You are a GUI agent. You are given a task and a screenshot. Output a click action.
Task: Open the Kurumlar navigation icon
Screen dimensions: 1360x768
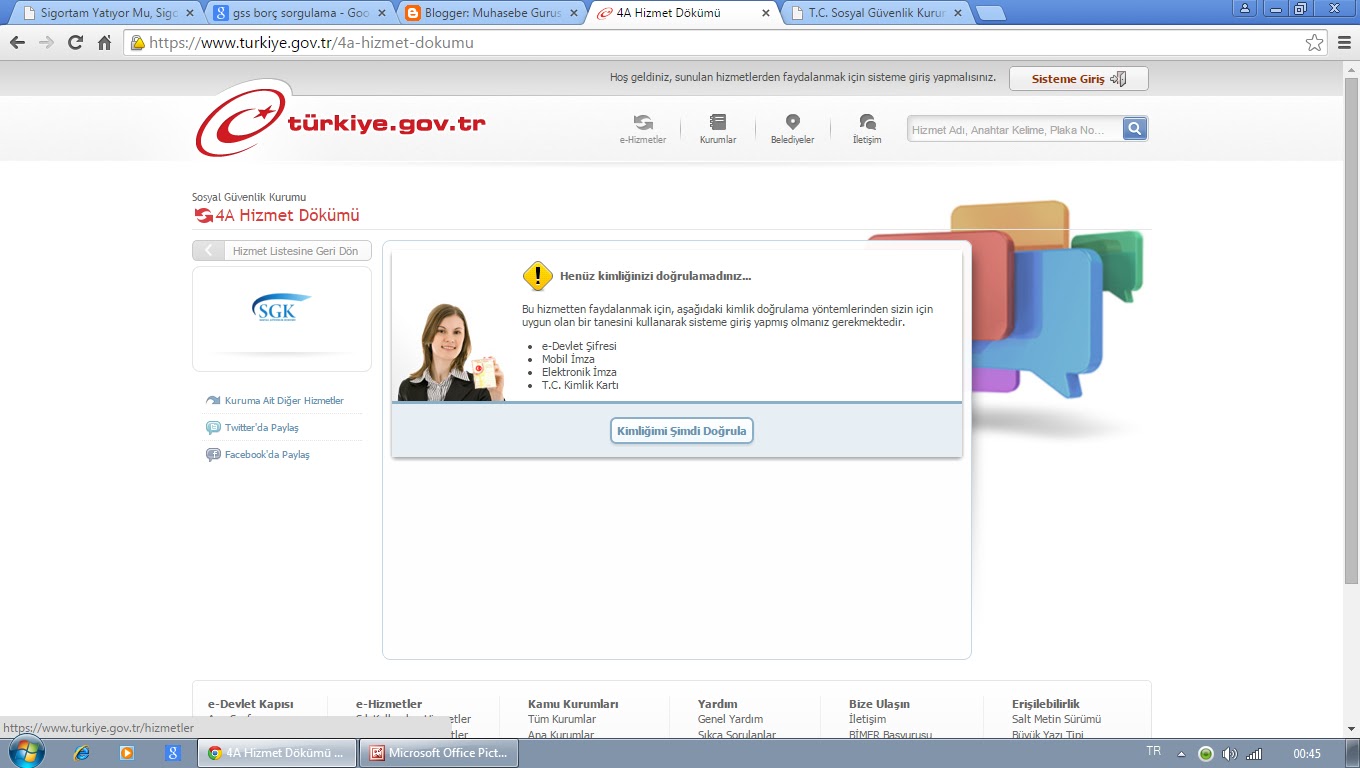pos(718,128)
